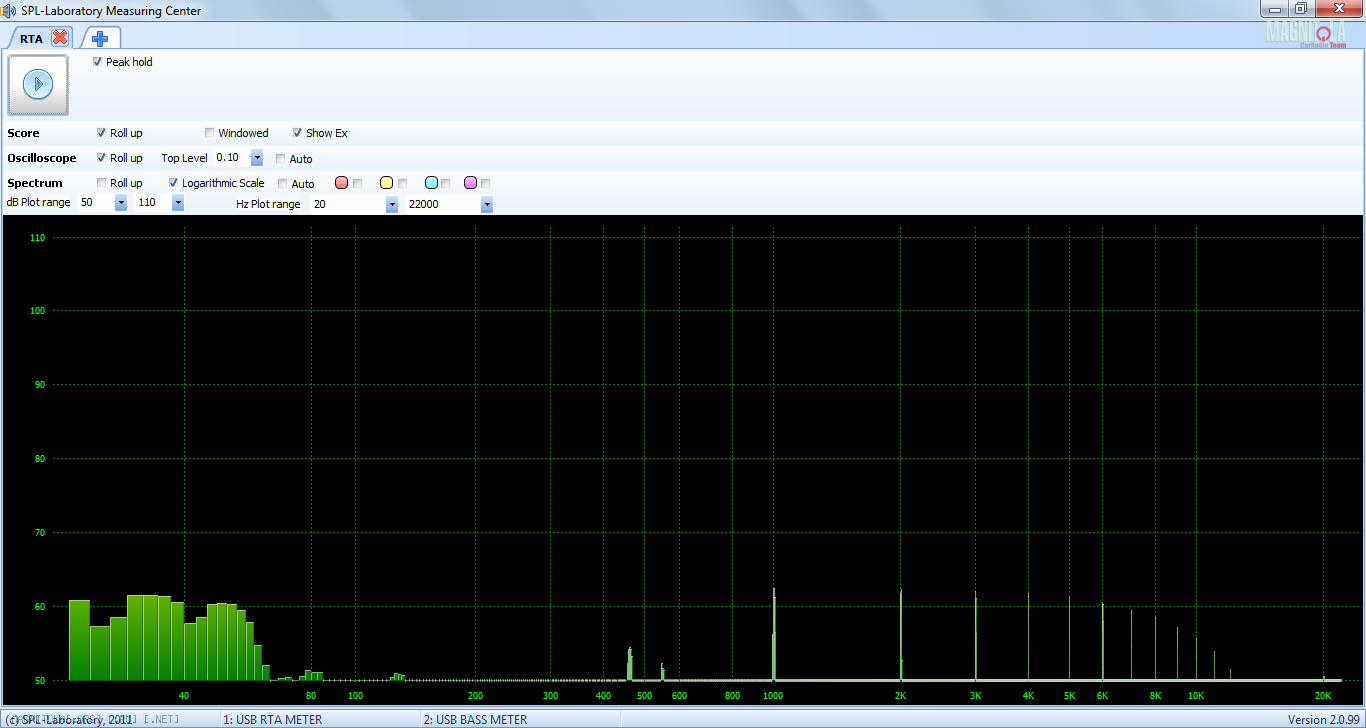The image size is (1366, 728).
Task: Click USB BASS METER in the status bar
Action: point(475,719)
